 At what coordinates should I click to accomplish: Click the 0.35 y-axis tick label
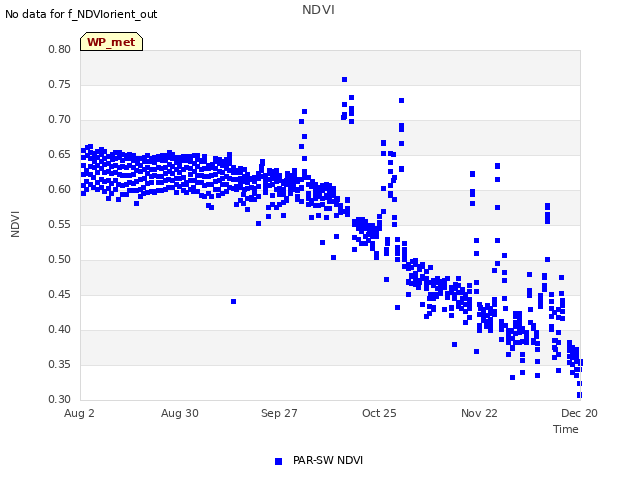[60, 364]
